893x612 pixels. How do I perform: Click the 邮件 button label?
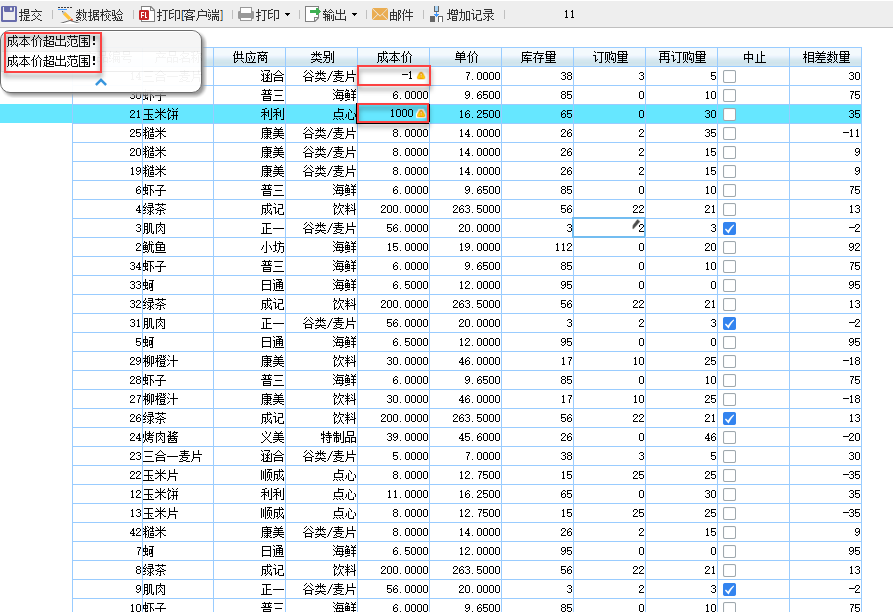tap(401, 15)
